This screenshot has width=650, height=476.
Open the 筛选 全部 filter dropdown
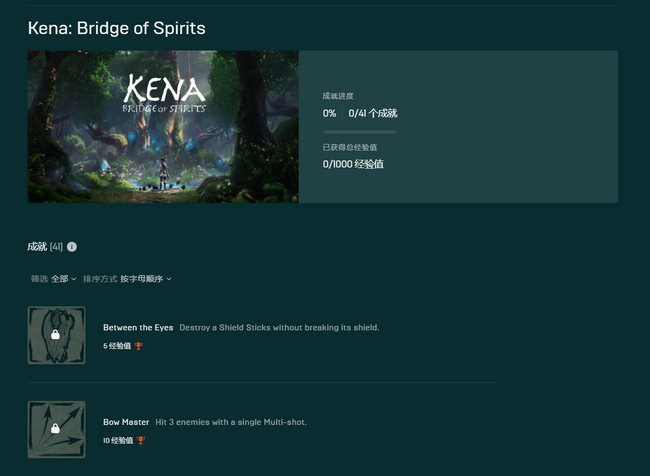(53, 279)
